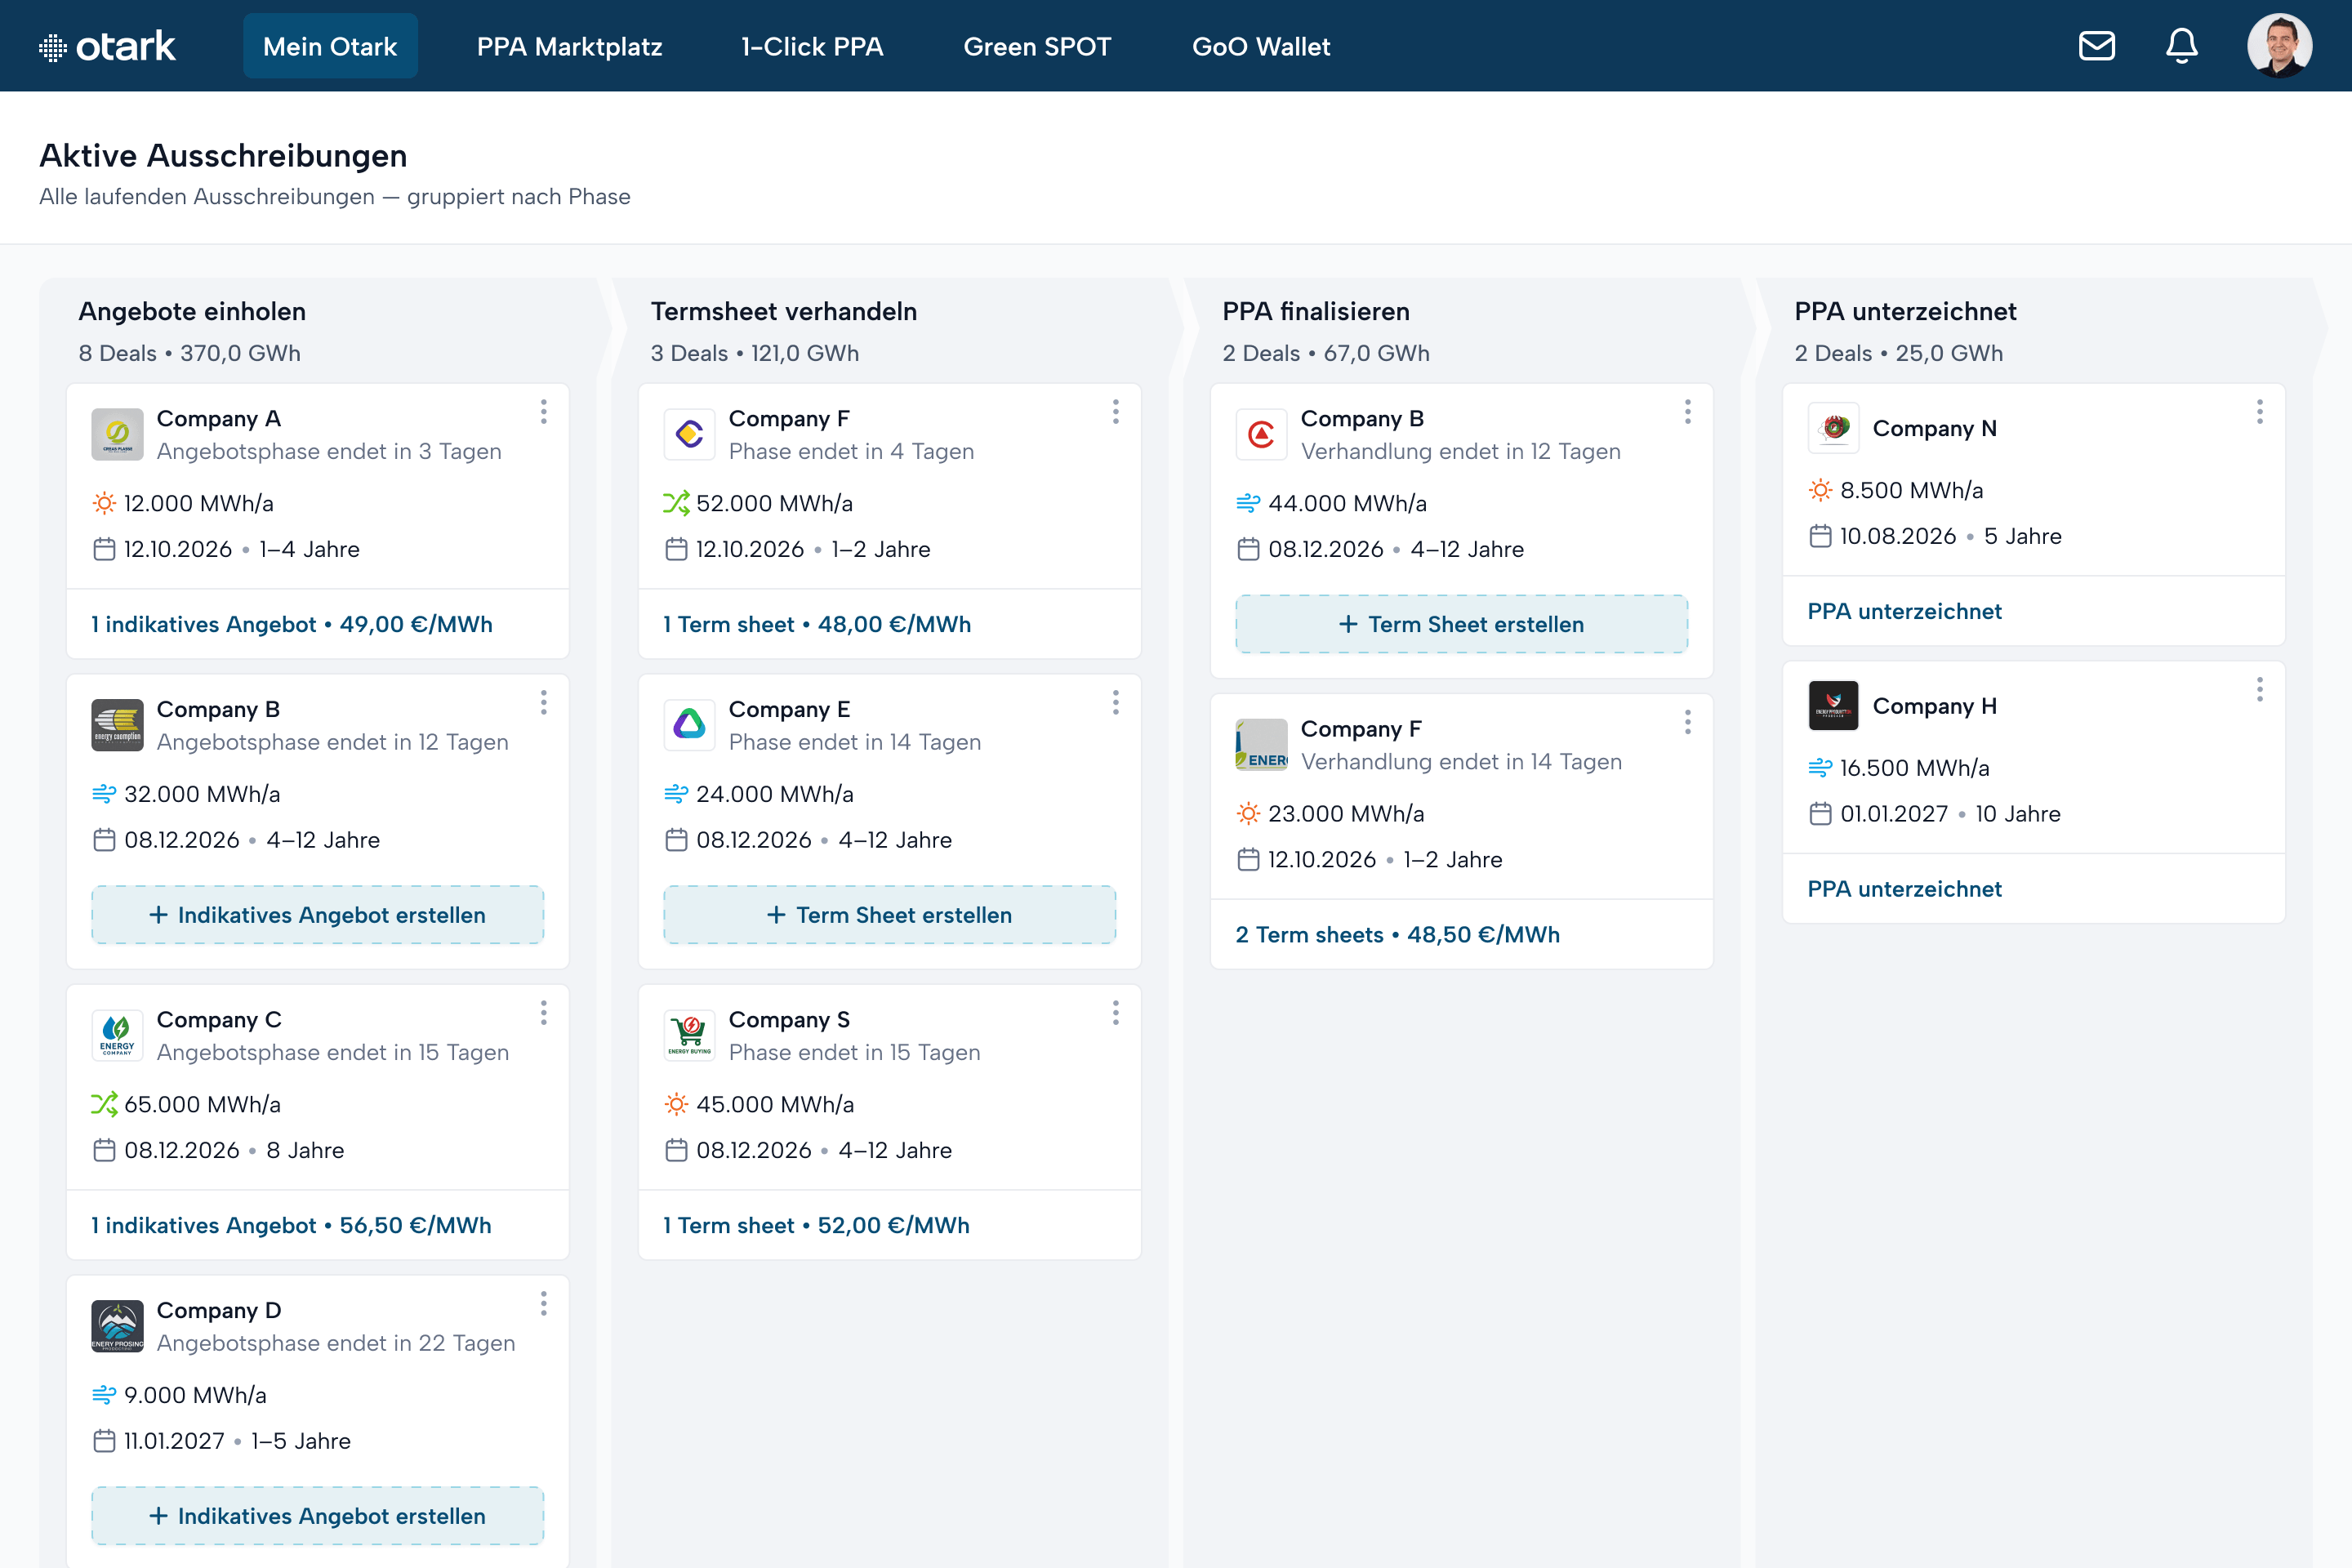Open Company A card options menu
2352x1568 pixels.
point(544,412)
